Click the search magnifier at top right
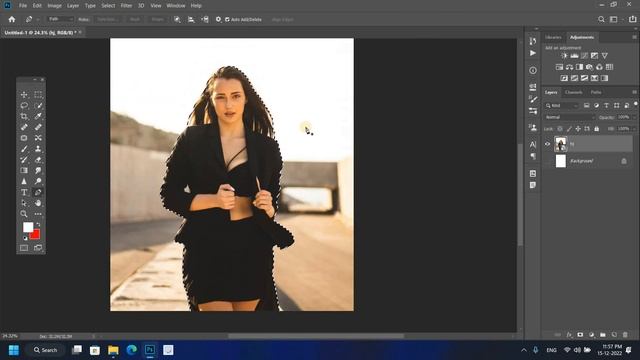 coord(601,19)
